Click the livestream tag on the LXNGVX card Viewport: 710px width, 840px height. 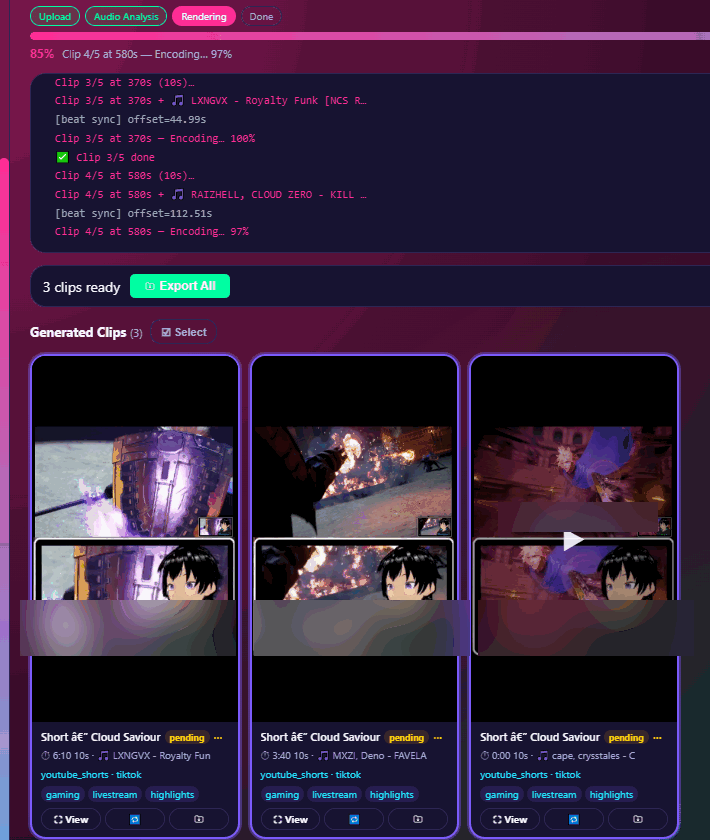pos(115,794)
